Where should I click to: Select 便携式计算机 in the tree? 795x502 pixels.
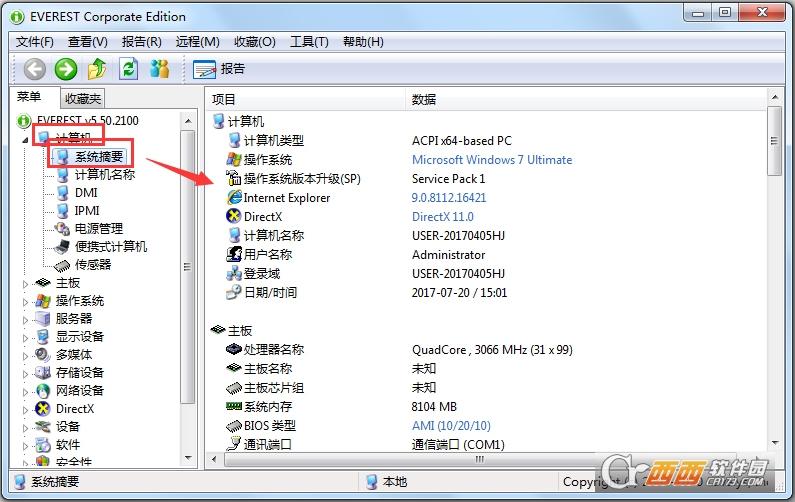[111, 246]
